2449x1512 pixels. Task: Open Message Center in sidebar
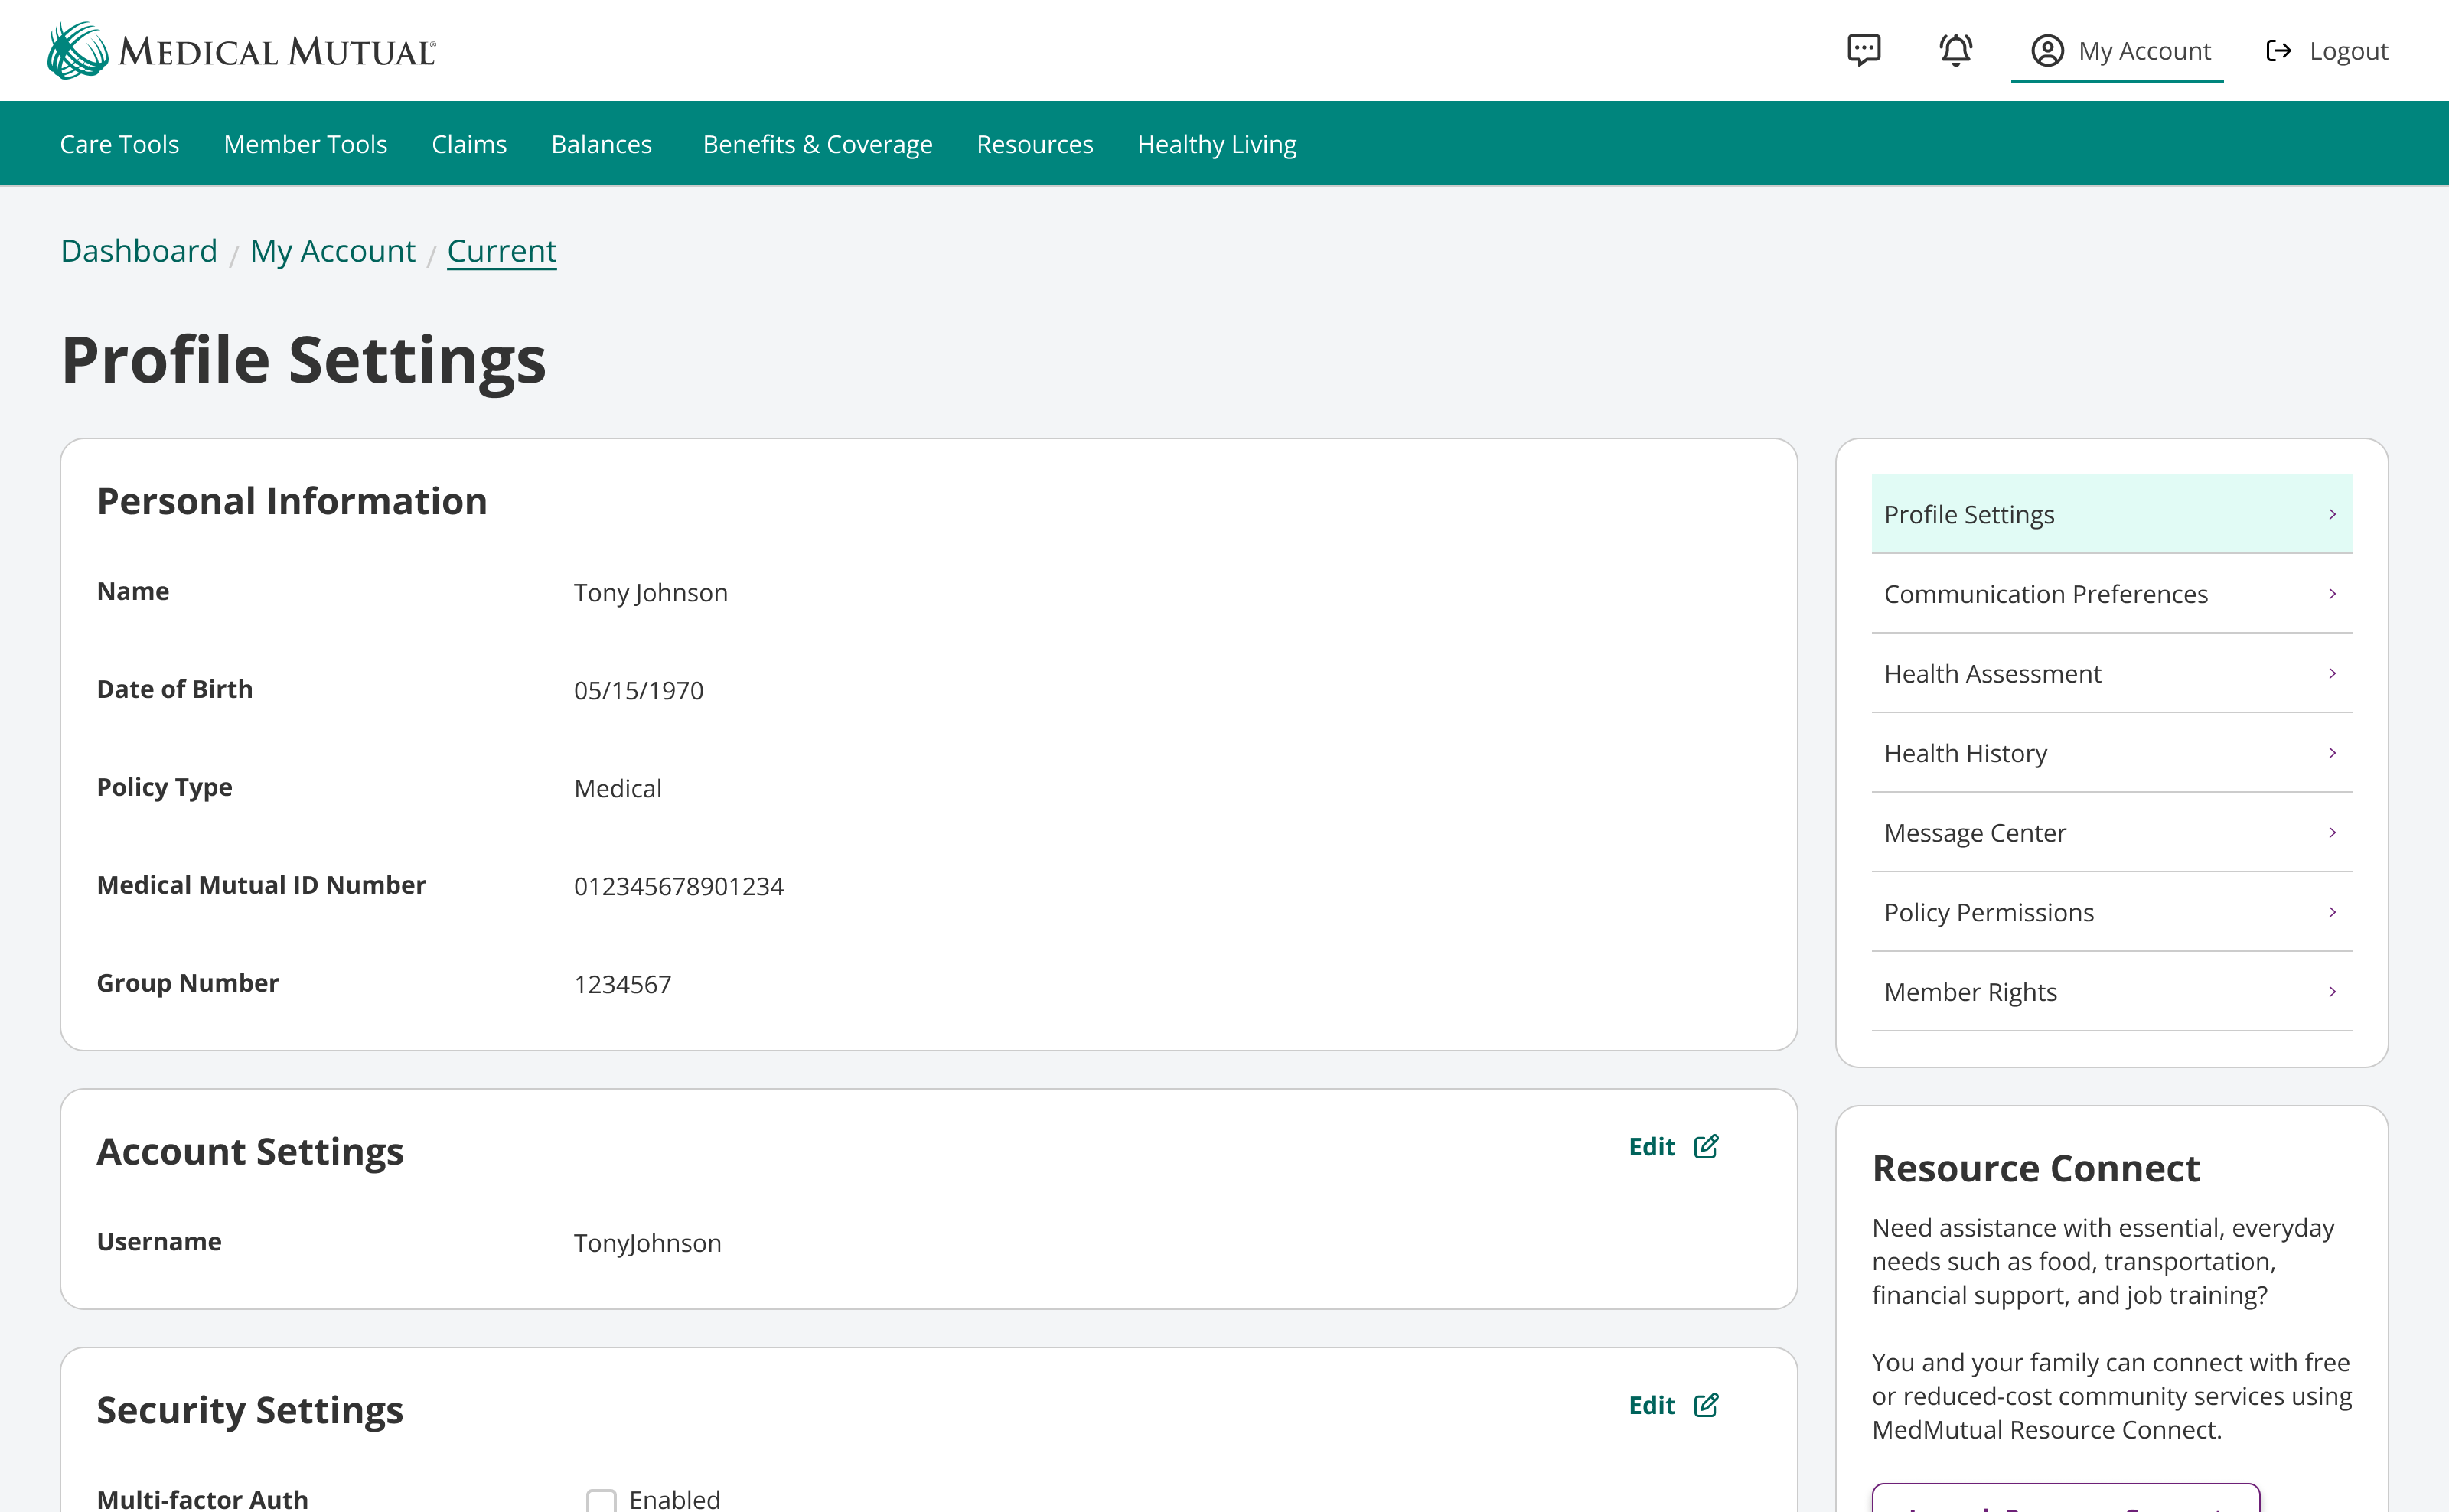(x=1974, y=833)
